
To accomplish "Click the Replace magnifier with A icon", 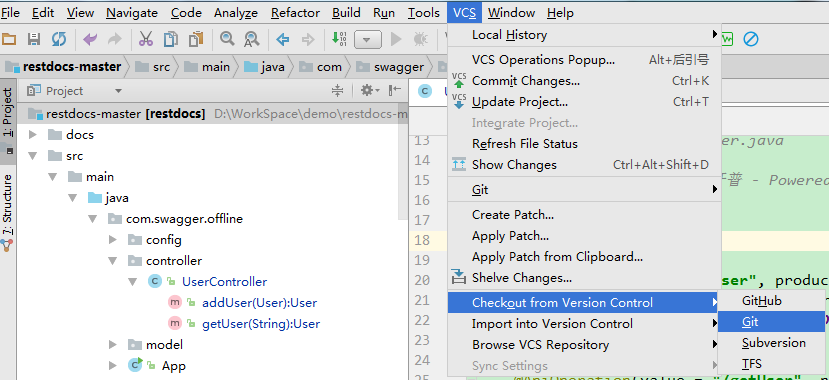I will pos(252,39).
